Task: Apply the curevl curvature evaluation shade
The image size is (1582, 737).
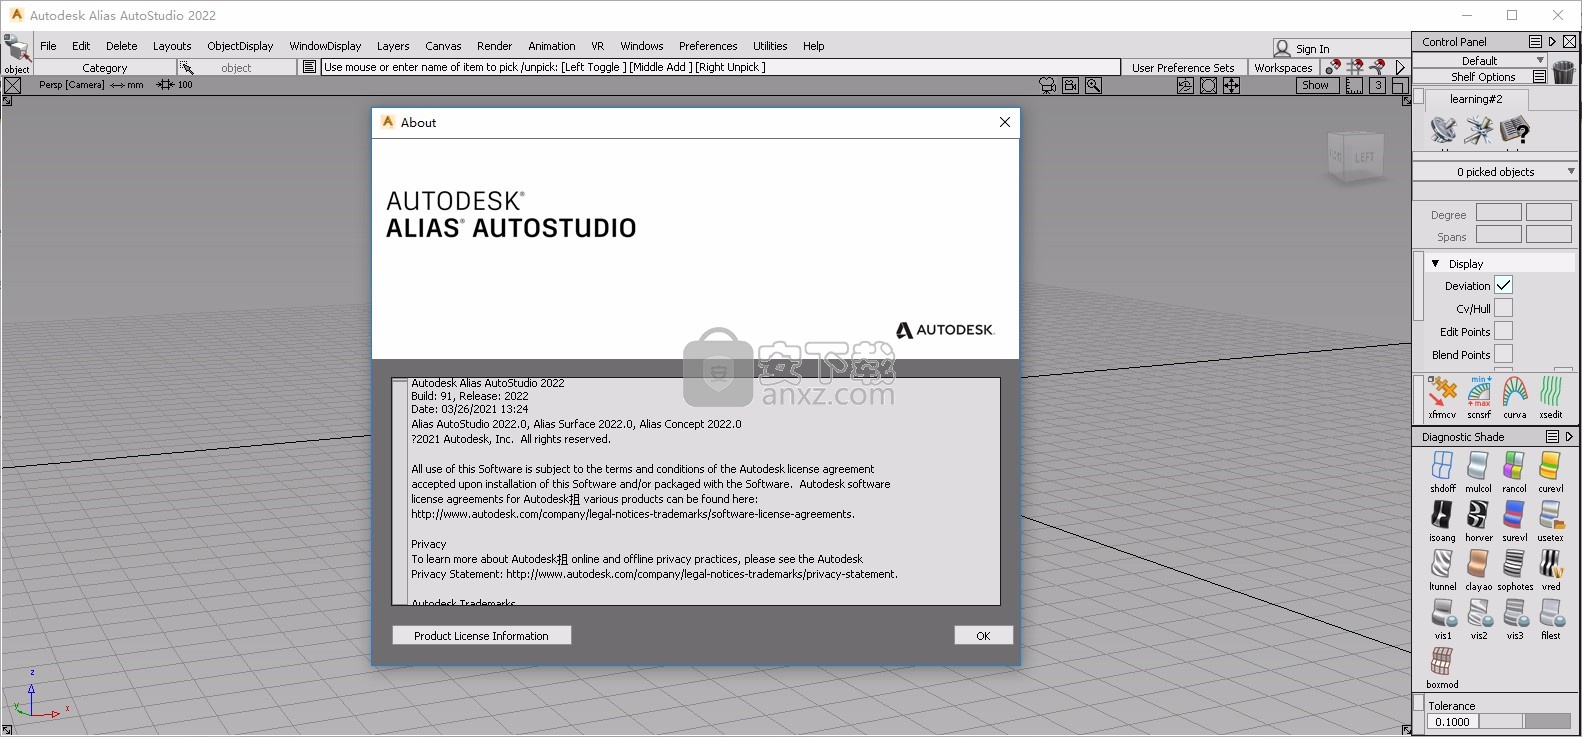Action: tap(1550, 466)
